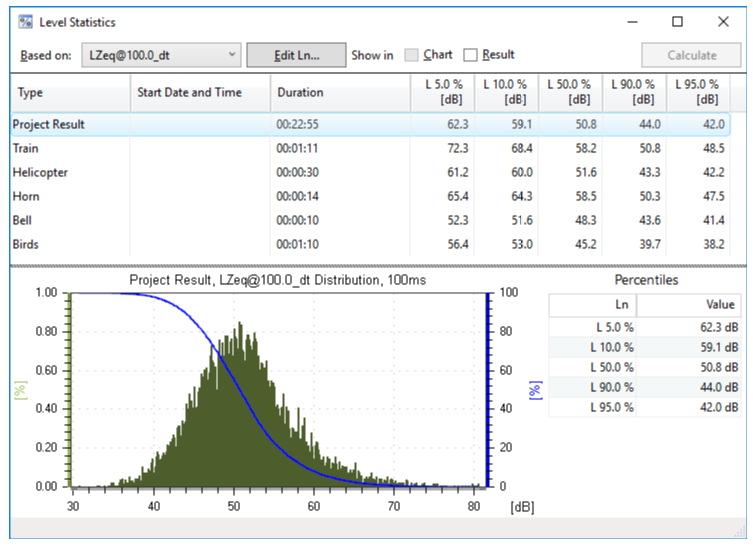Tick the Chart checkbox
This screenshot has width=753, height=551.
pos(412,55)
